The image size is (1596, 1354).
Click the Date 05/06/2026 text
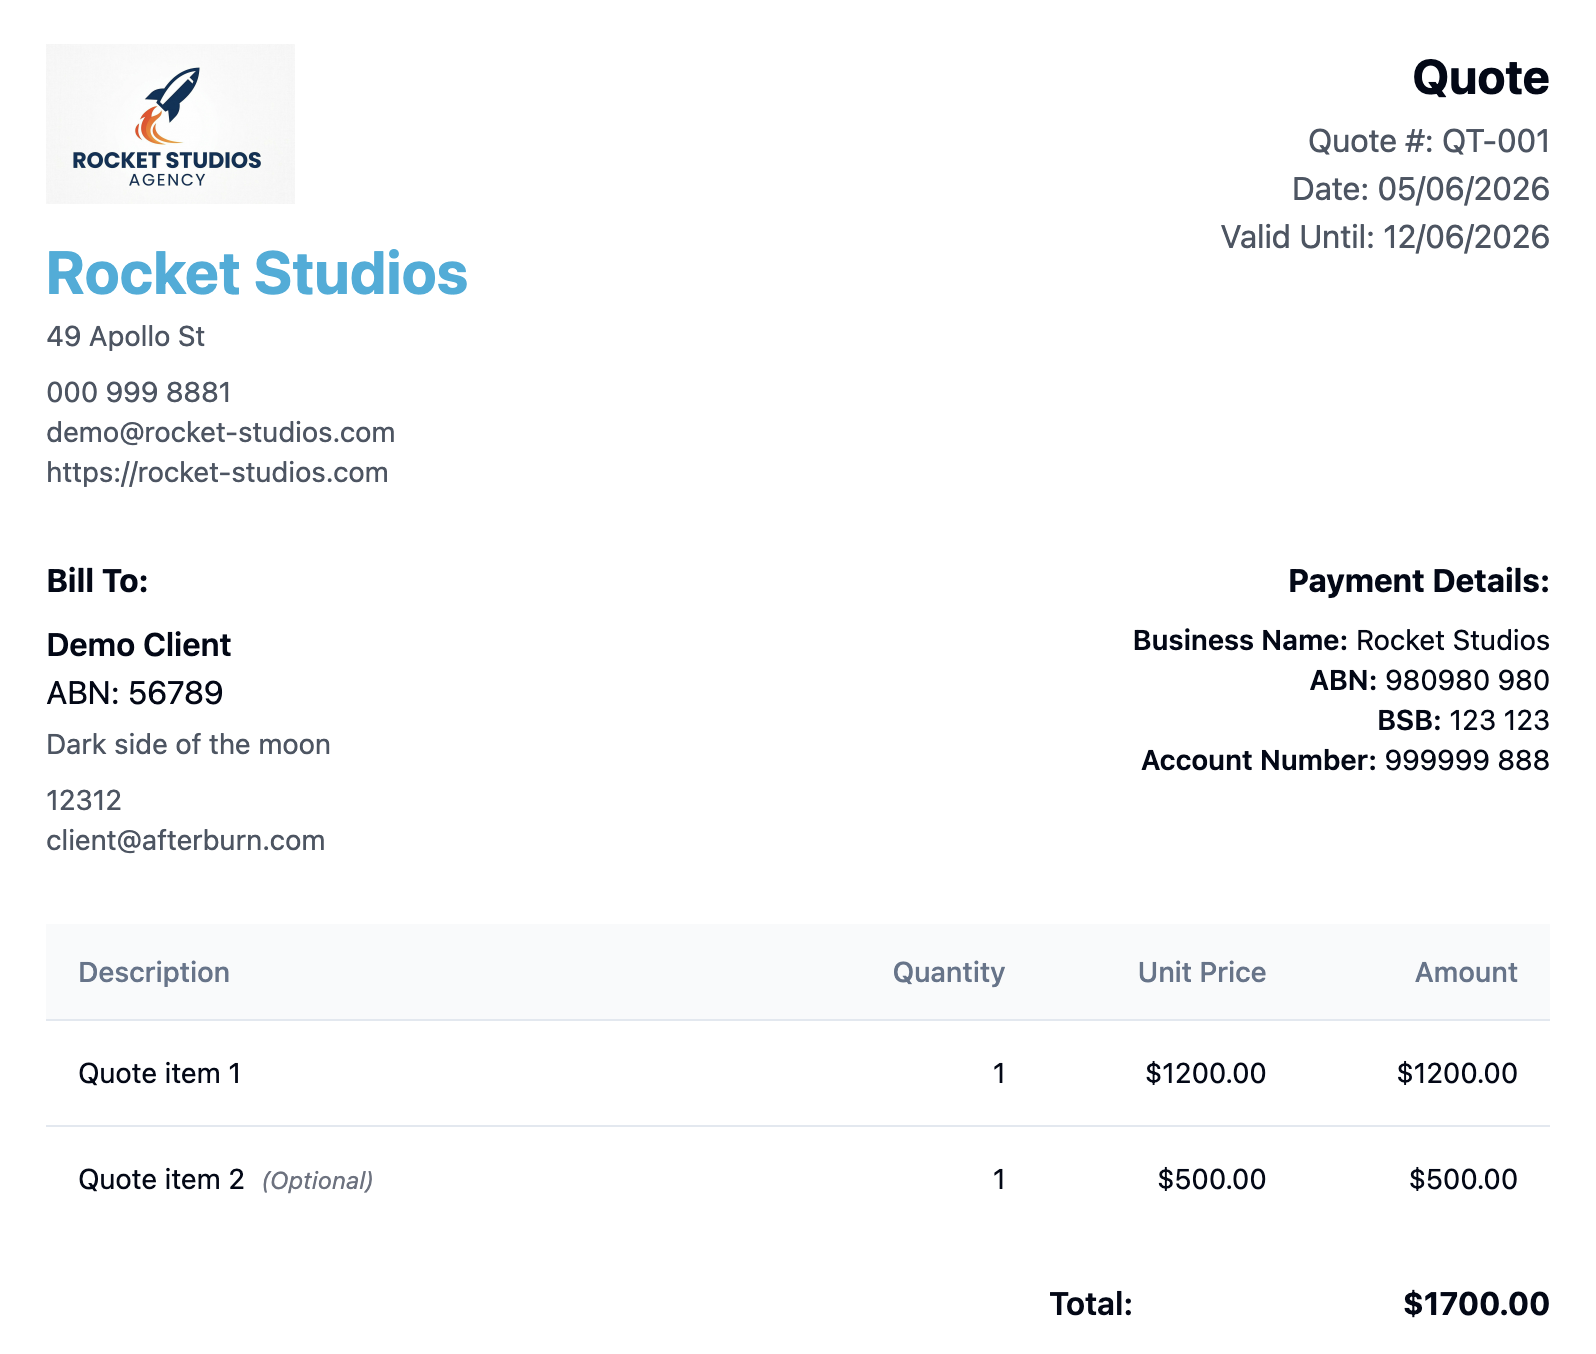click(1420, 189)
